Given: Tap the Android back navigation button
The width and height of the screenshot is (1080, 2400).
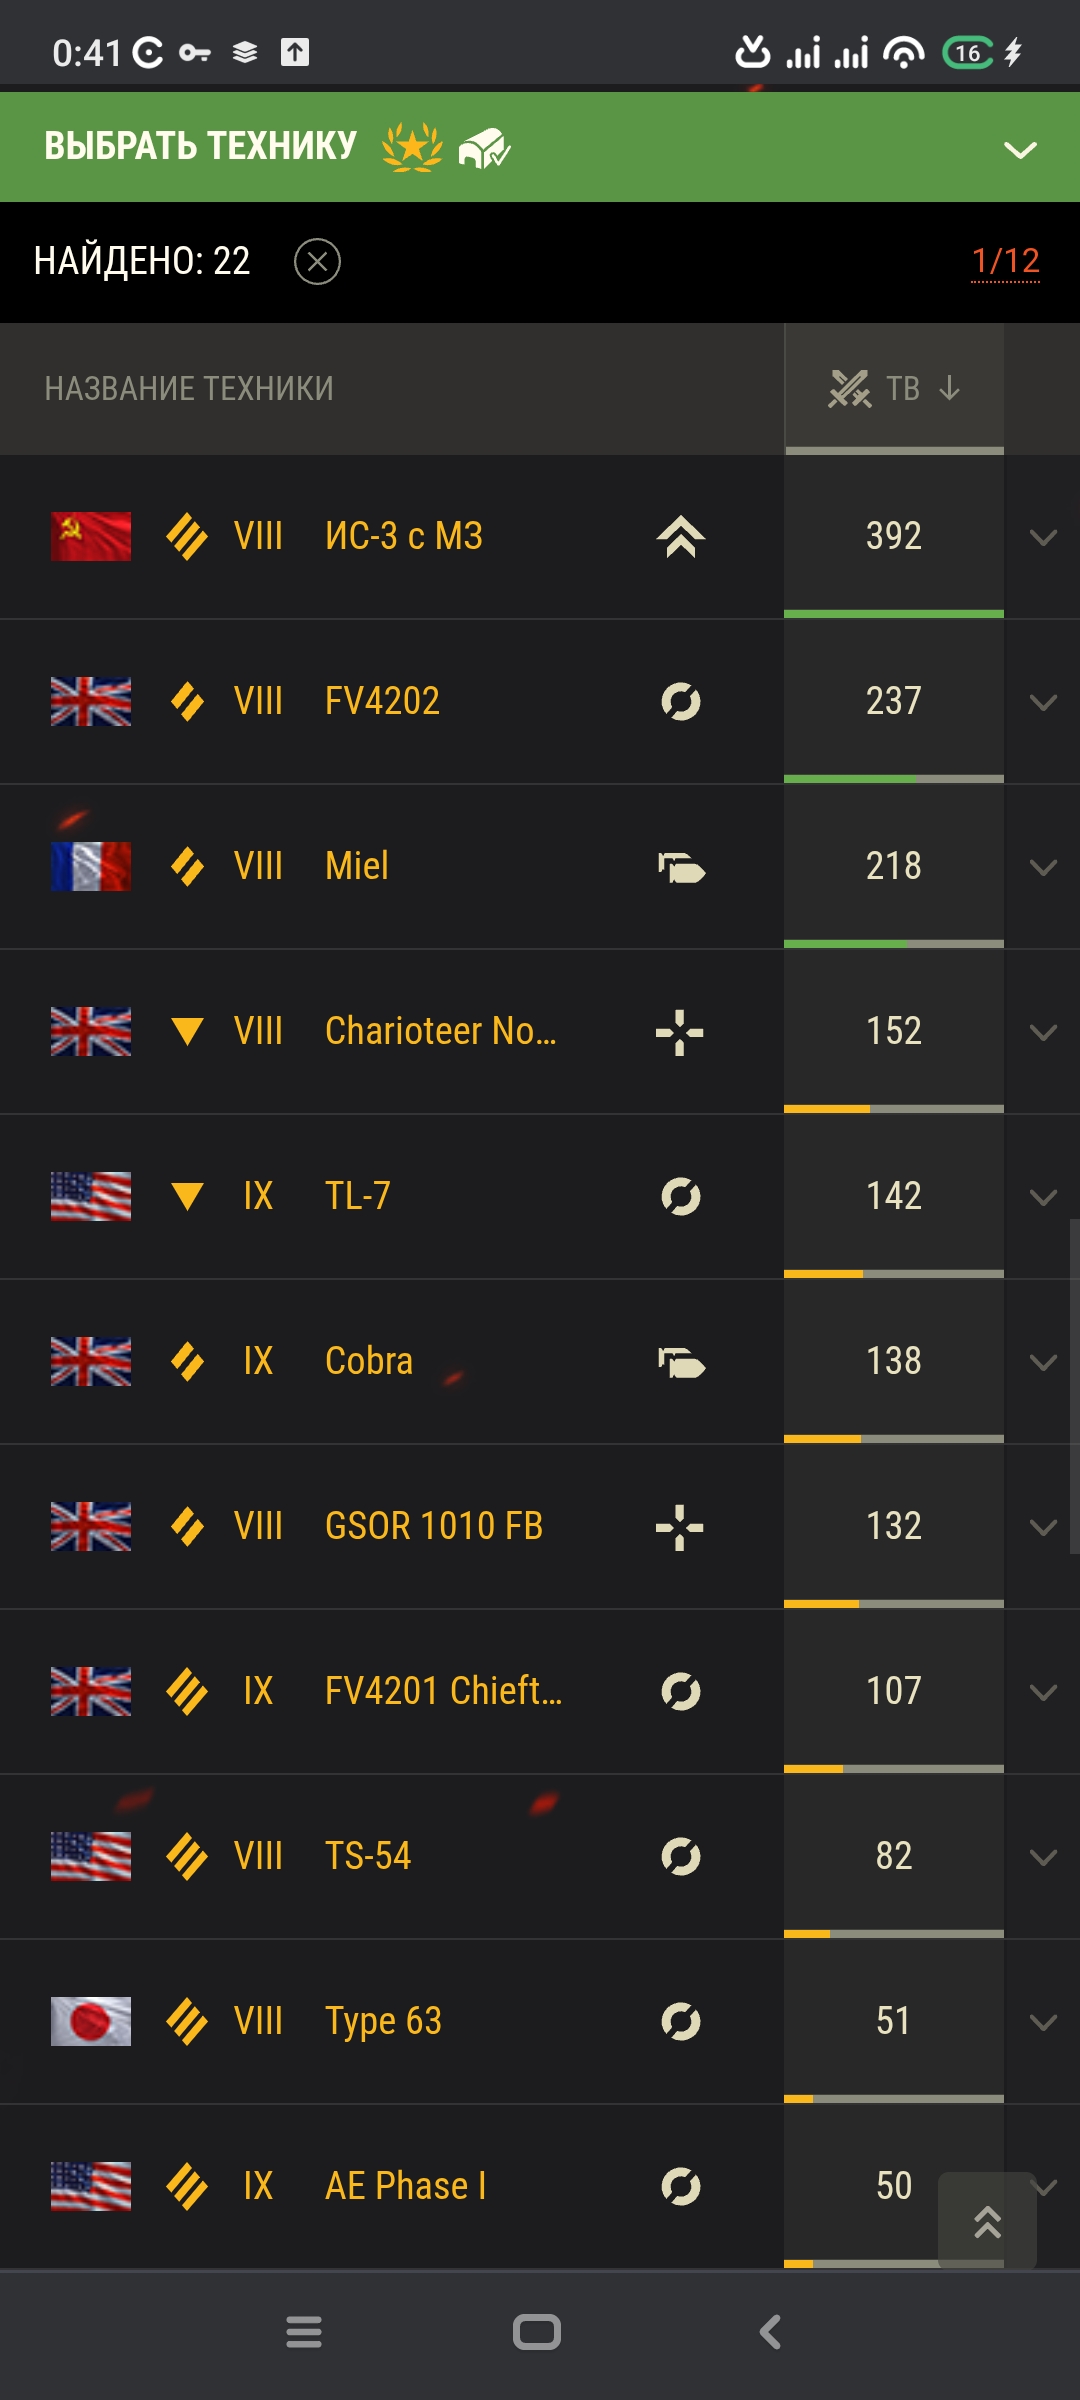Looking at the screenshot, I should [770, 2333].
